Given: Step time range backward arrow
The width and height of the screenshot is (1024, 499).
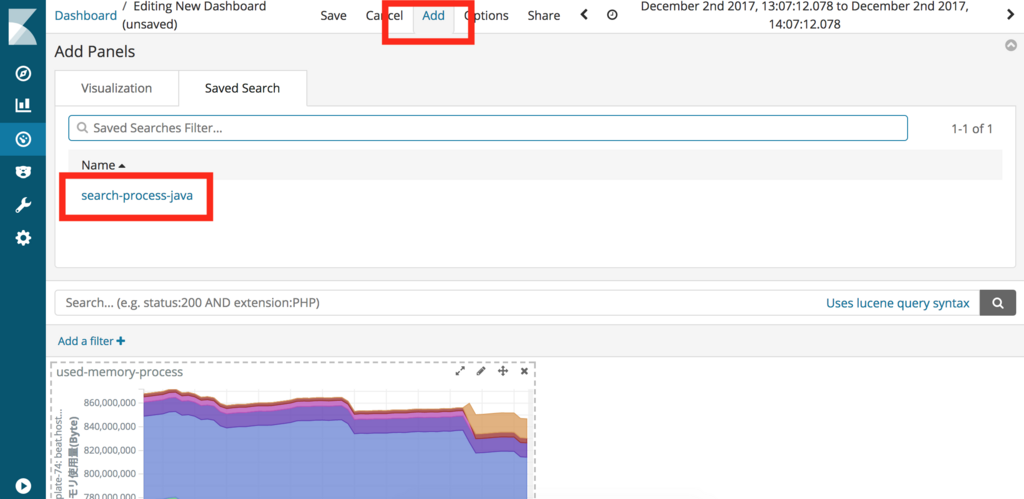Looking at the screenshot, I should click(584, 14).
